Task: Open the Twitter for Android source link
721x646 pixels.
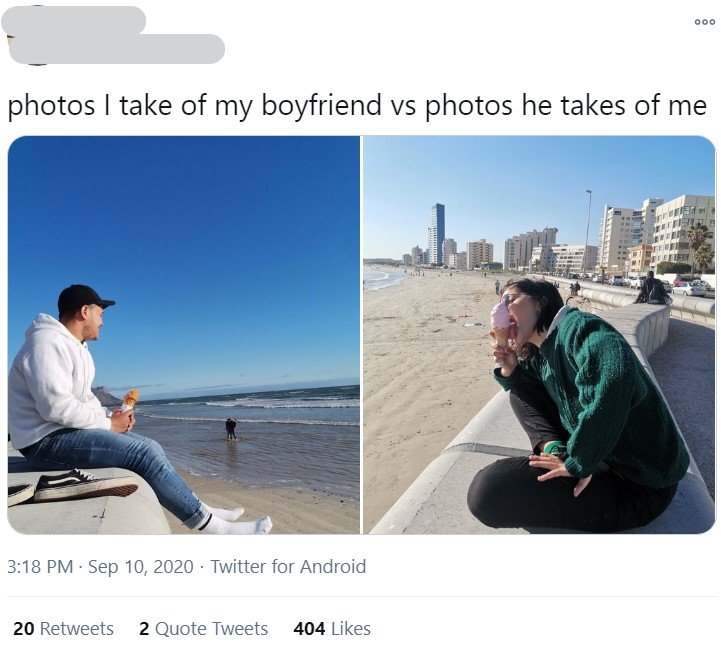Action: coord(288,566)
